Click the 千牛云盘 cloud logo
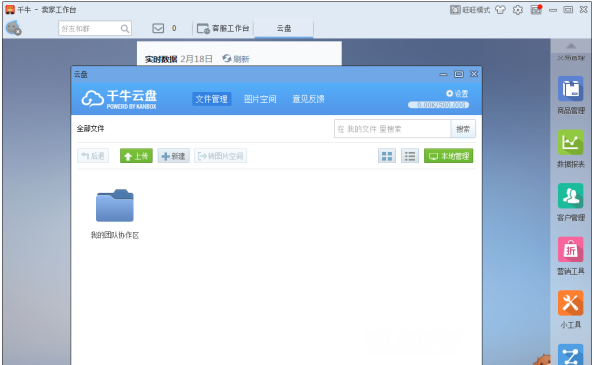 point(119,99)
